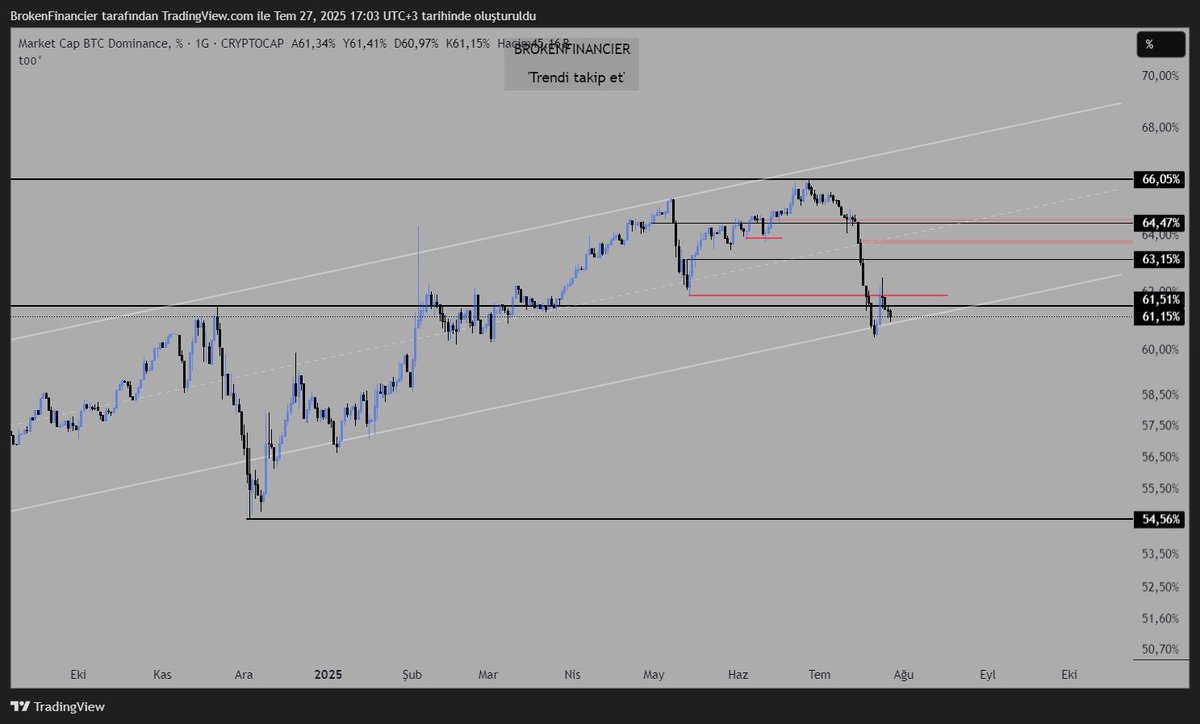1200x724 pixels.
Task: Click the Şub month label
Action: (x=412, y=675)
